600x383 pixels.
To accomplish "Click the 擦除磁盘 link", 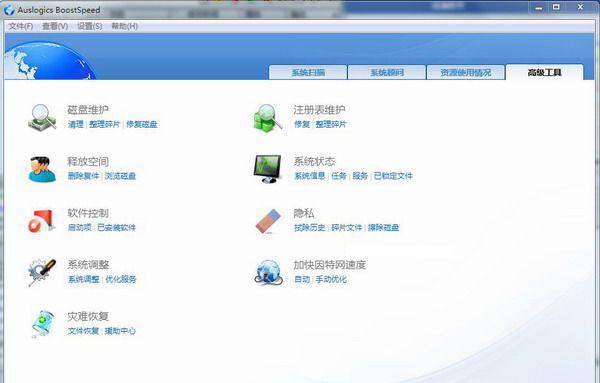I will tap(383, 228).
